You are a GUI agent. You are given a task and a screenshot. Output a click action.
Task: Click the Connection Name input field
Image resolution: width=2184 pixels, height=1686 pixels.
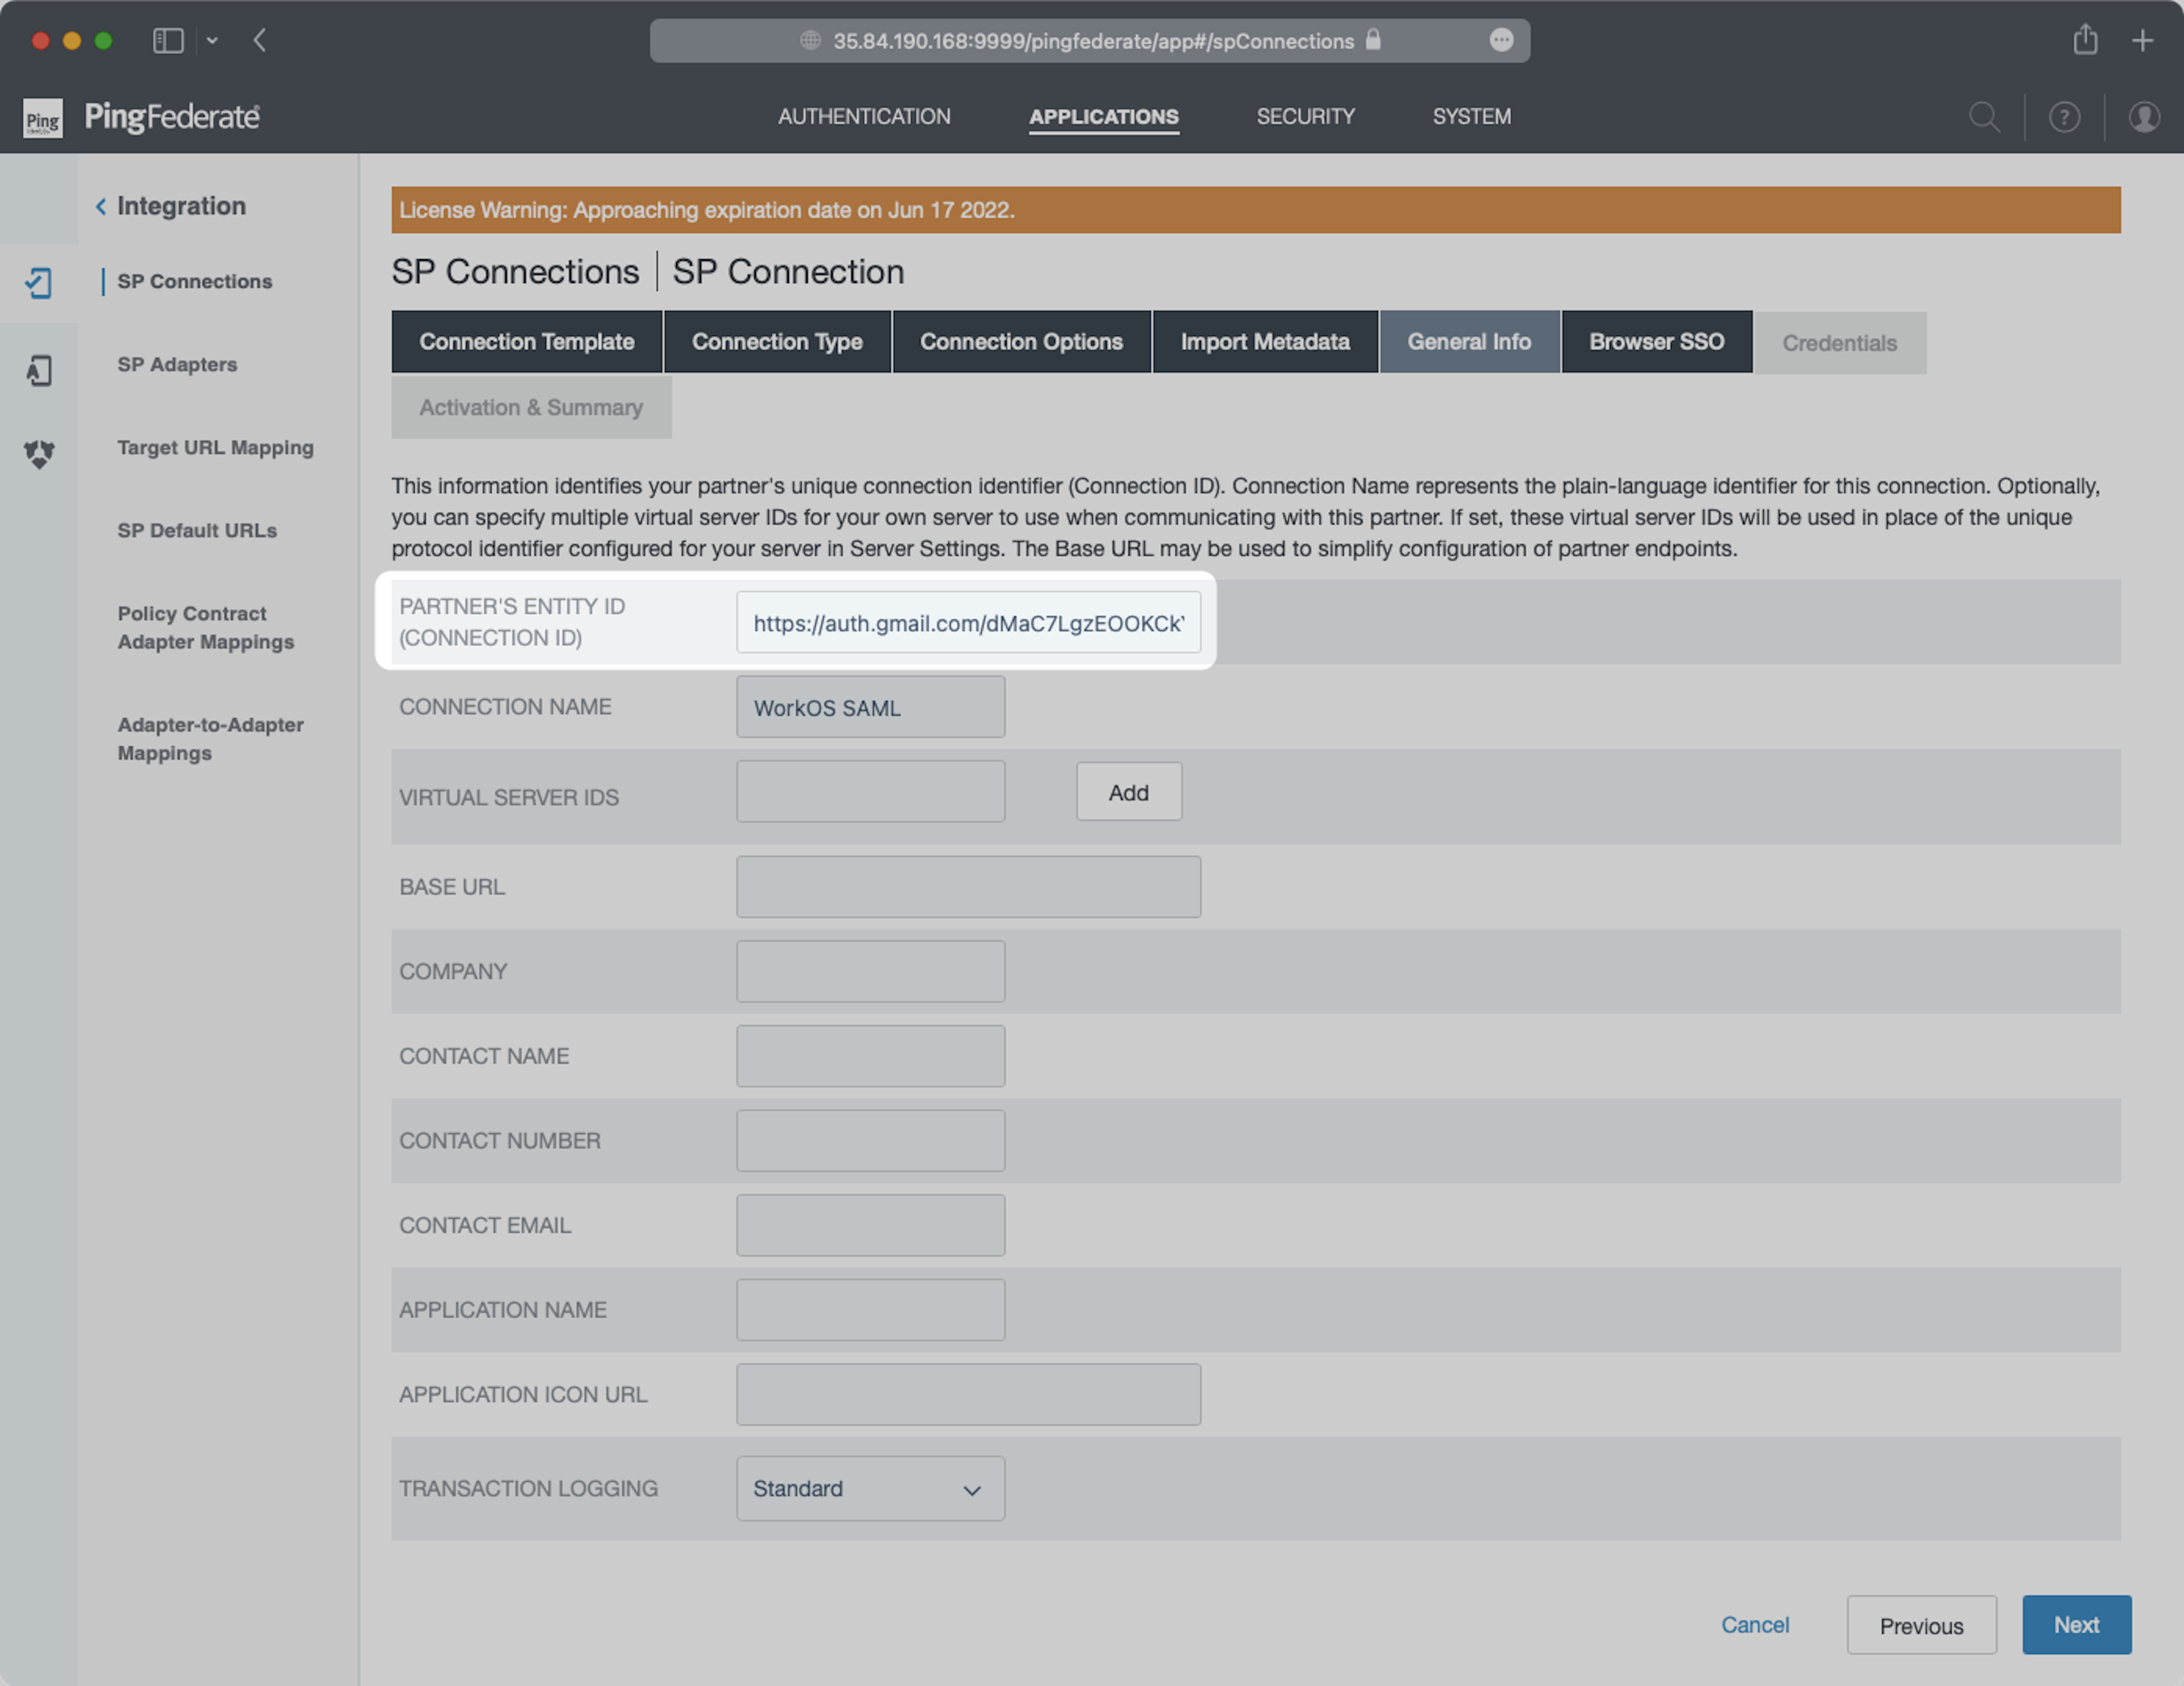pos(870,707)
